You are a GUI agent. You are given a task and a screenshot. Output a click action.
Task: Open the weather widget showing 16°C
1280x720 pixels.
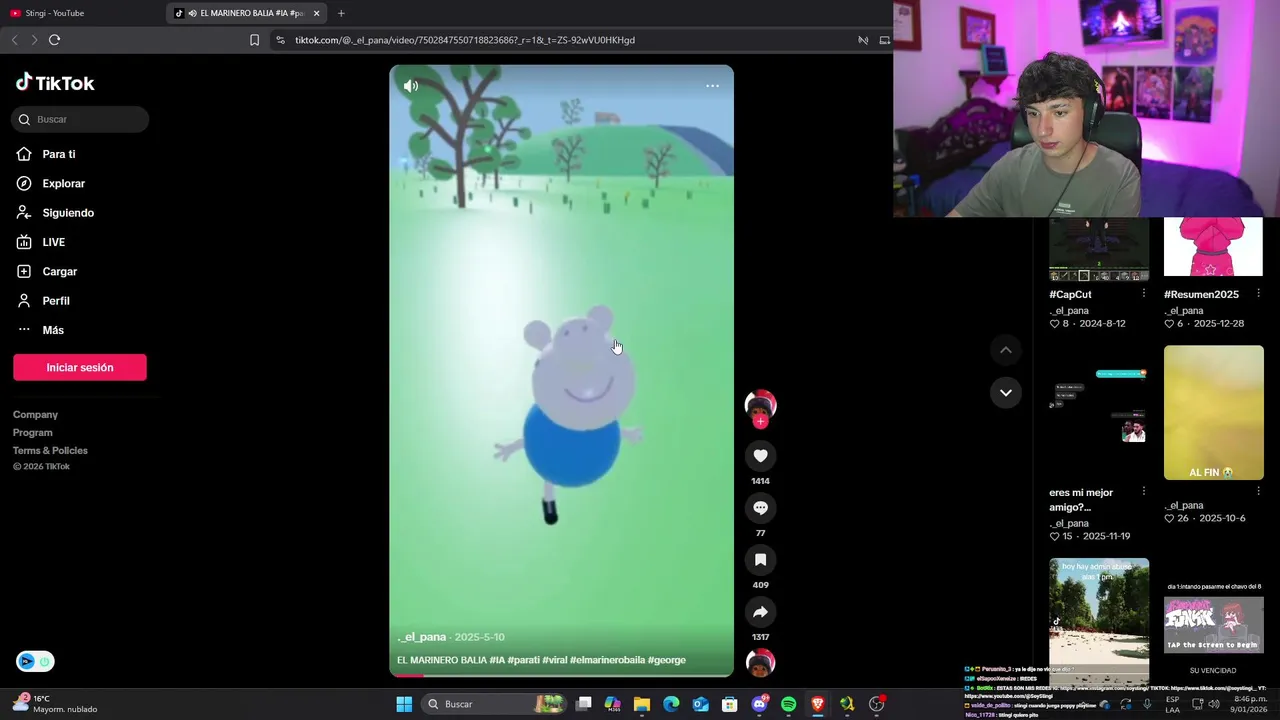point(55,704)
